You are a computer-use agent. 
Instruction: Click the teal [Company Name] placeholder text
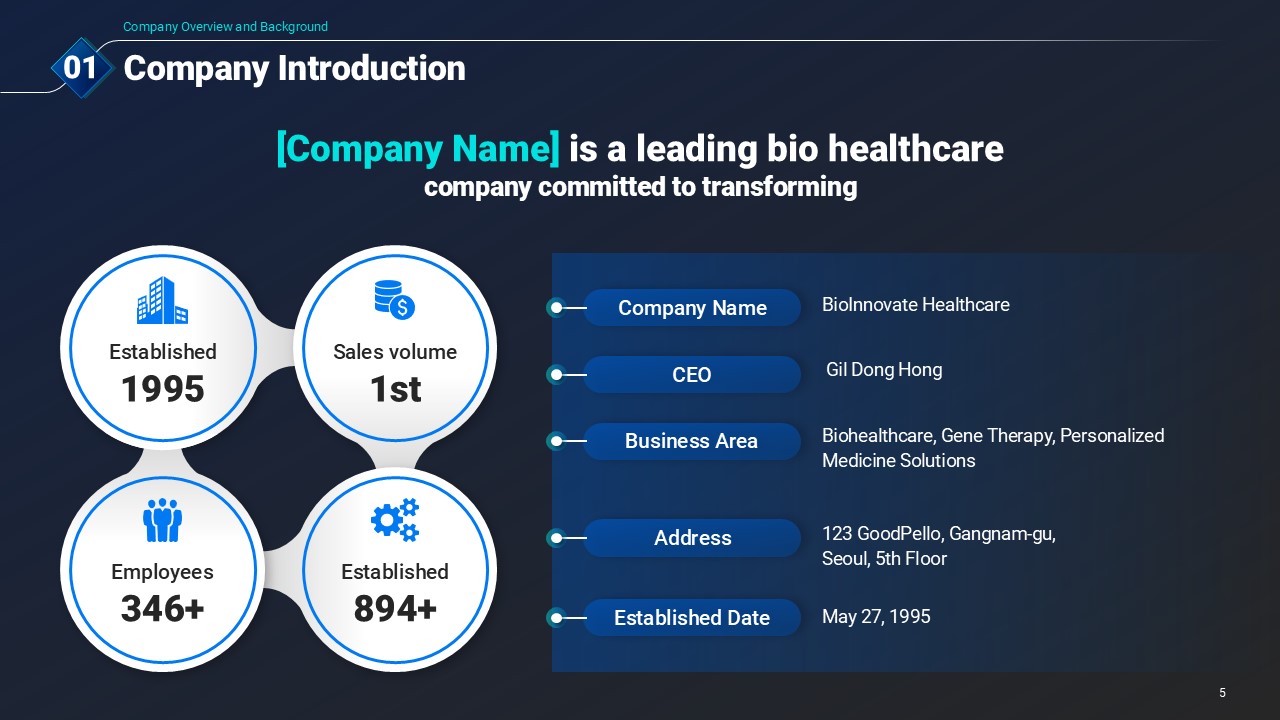click(x=418, y=149)
